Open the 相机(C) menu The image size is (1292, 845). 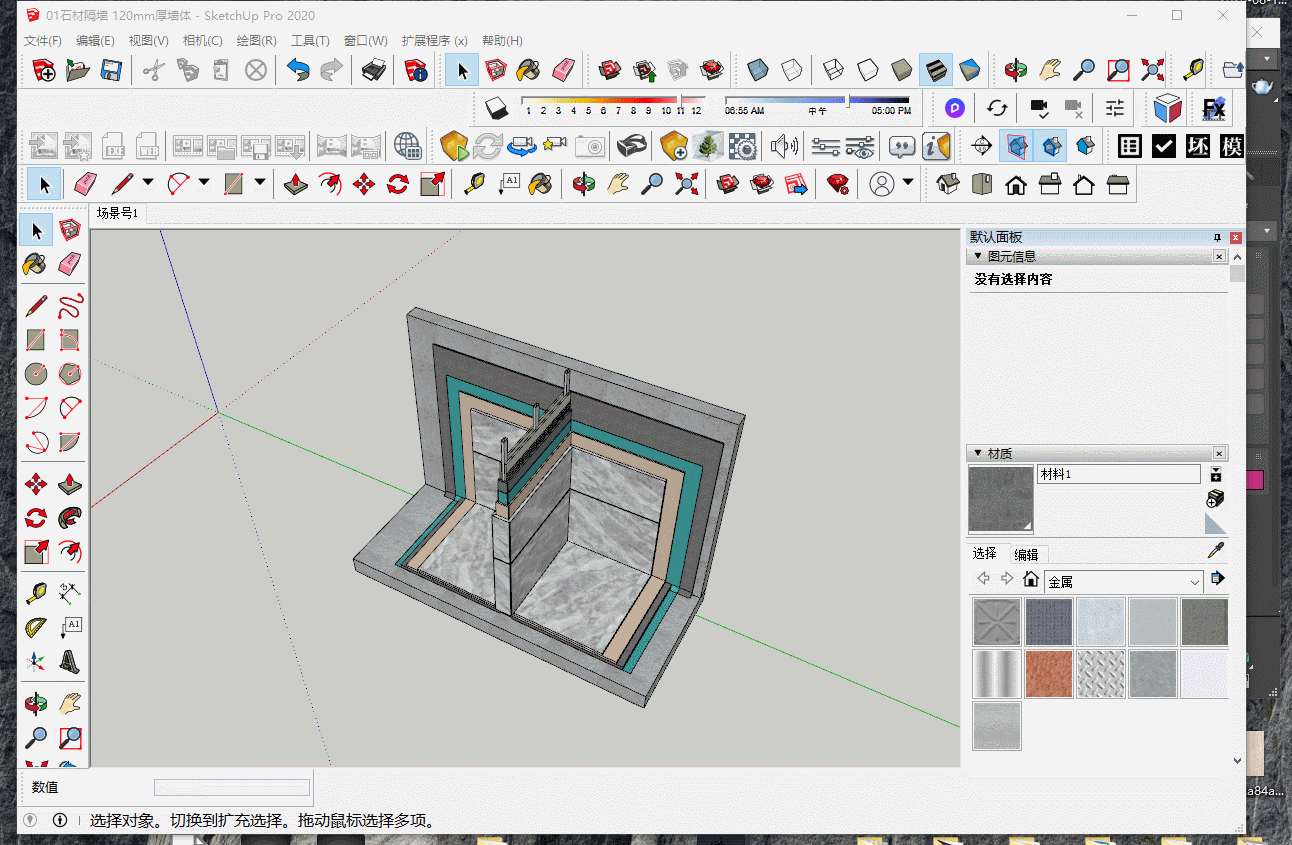(x=202, y=41)
